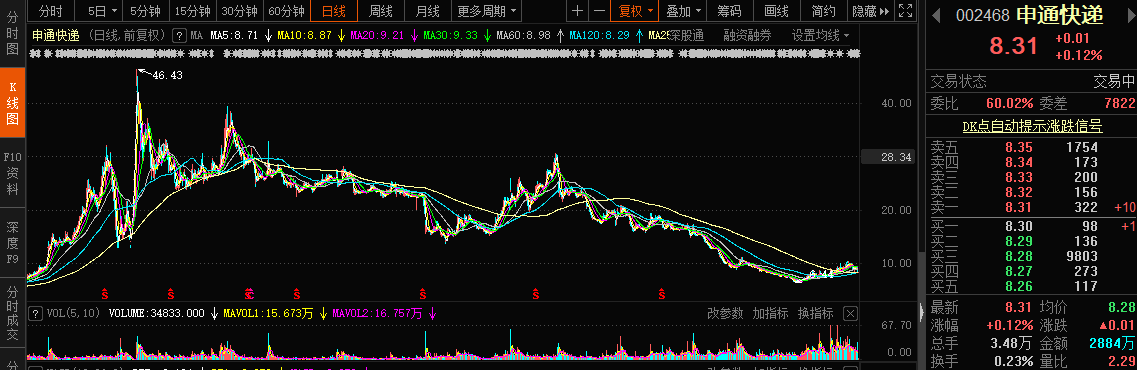
Task: Click the first red S marker on timeline
Action: click(x=104, y=294)
